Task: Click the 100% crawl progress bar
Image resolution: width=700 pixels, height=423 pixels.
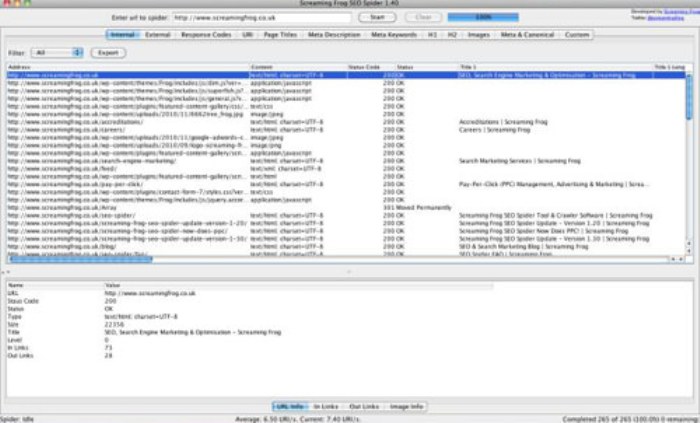Action: pyautogui.click(x=483, y=17)
